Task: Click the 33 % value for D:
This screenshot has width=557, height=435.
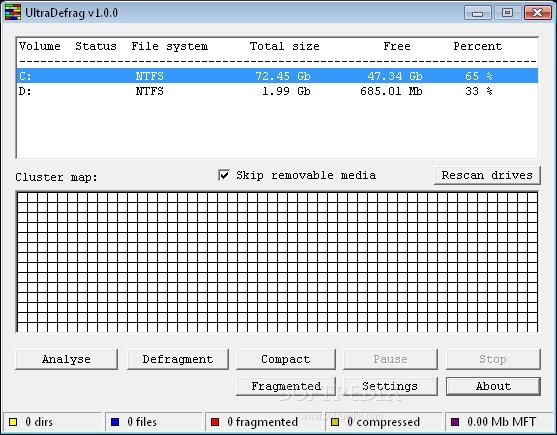Action: coord(479,91)
